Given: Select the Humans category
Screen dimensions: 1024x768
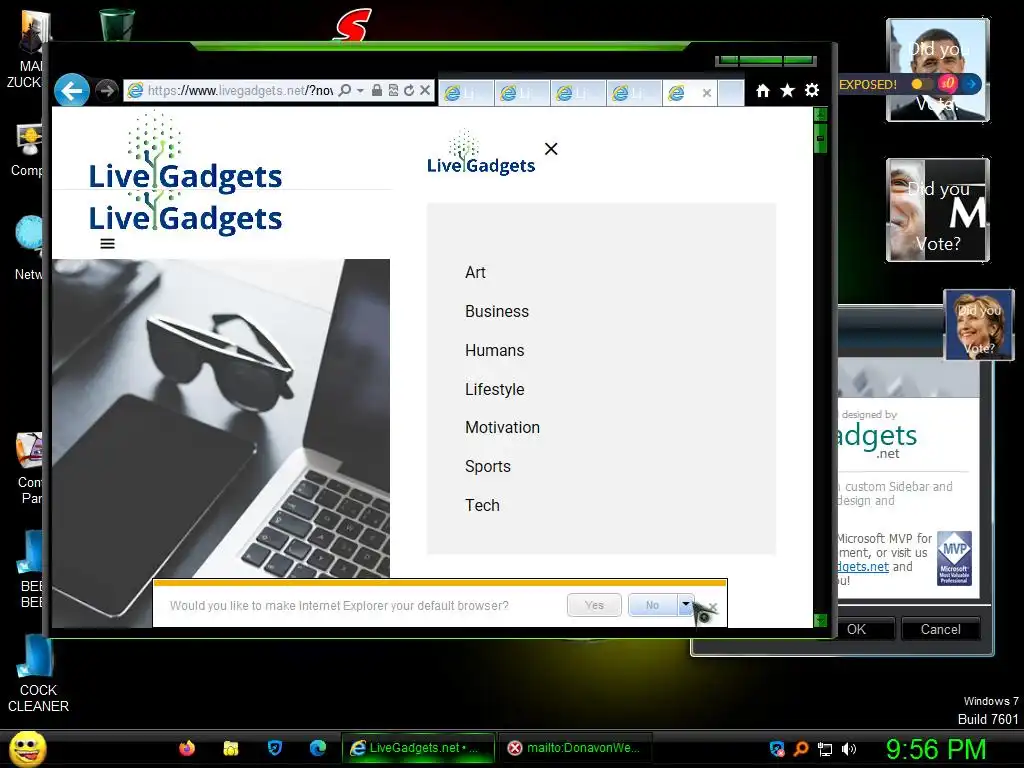Looking at the screenshot, I should click(494, 351).
